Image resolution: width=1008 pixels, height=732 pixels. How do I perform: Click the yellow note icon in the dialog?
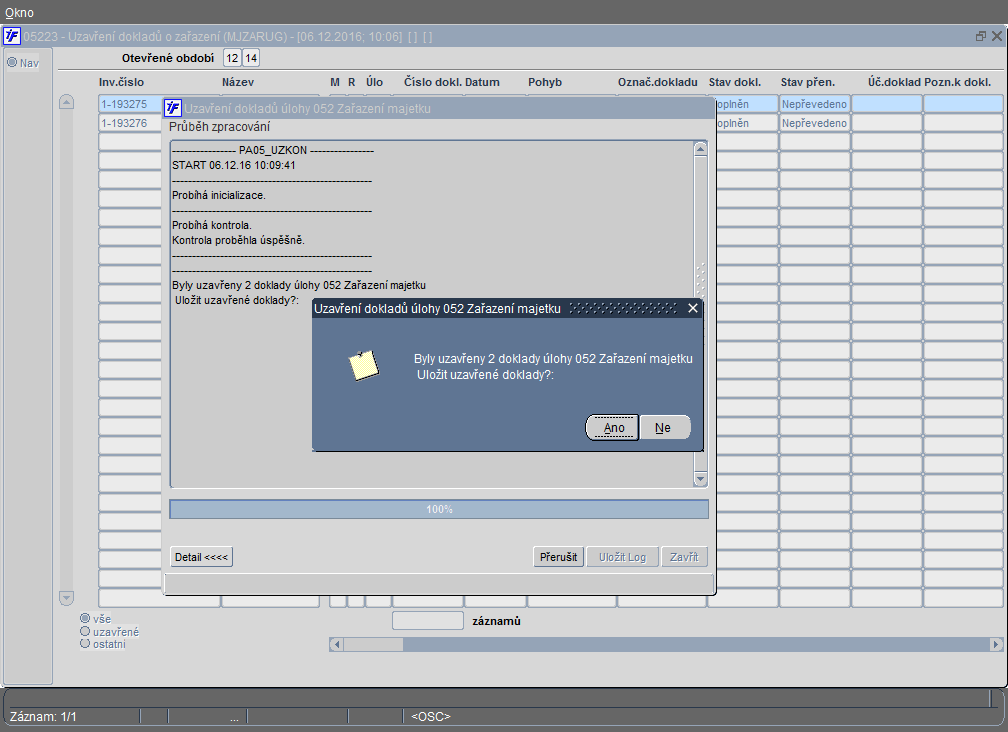pos(364,365)
